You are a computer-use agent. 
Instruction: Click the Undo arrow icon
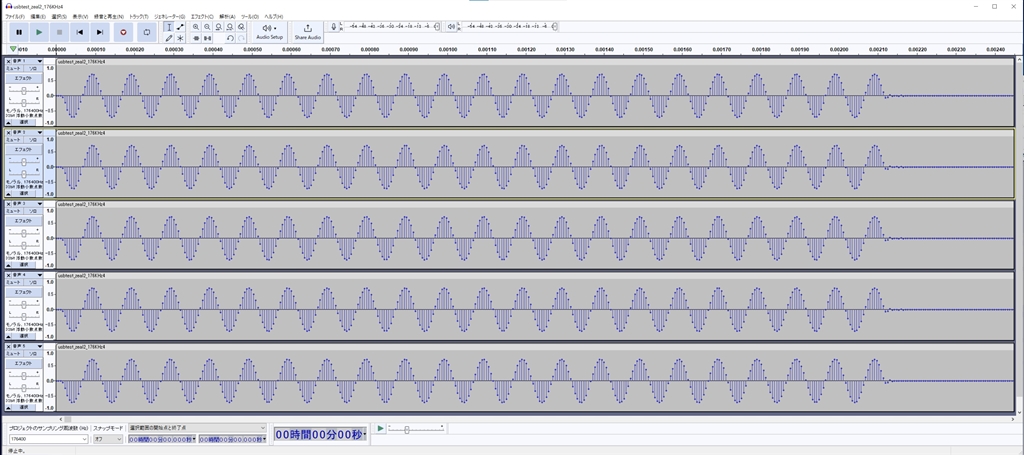click(x=230, y=38)
